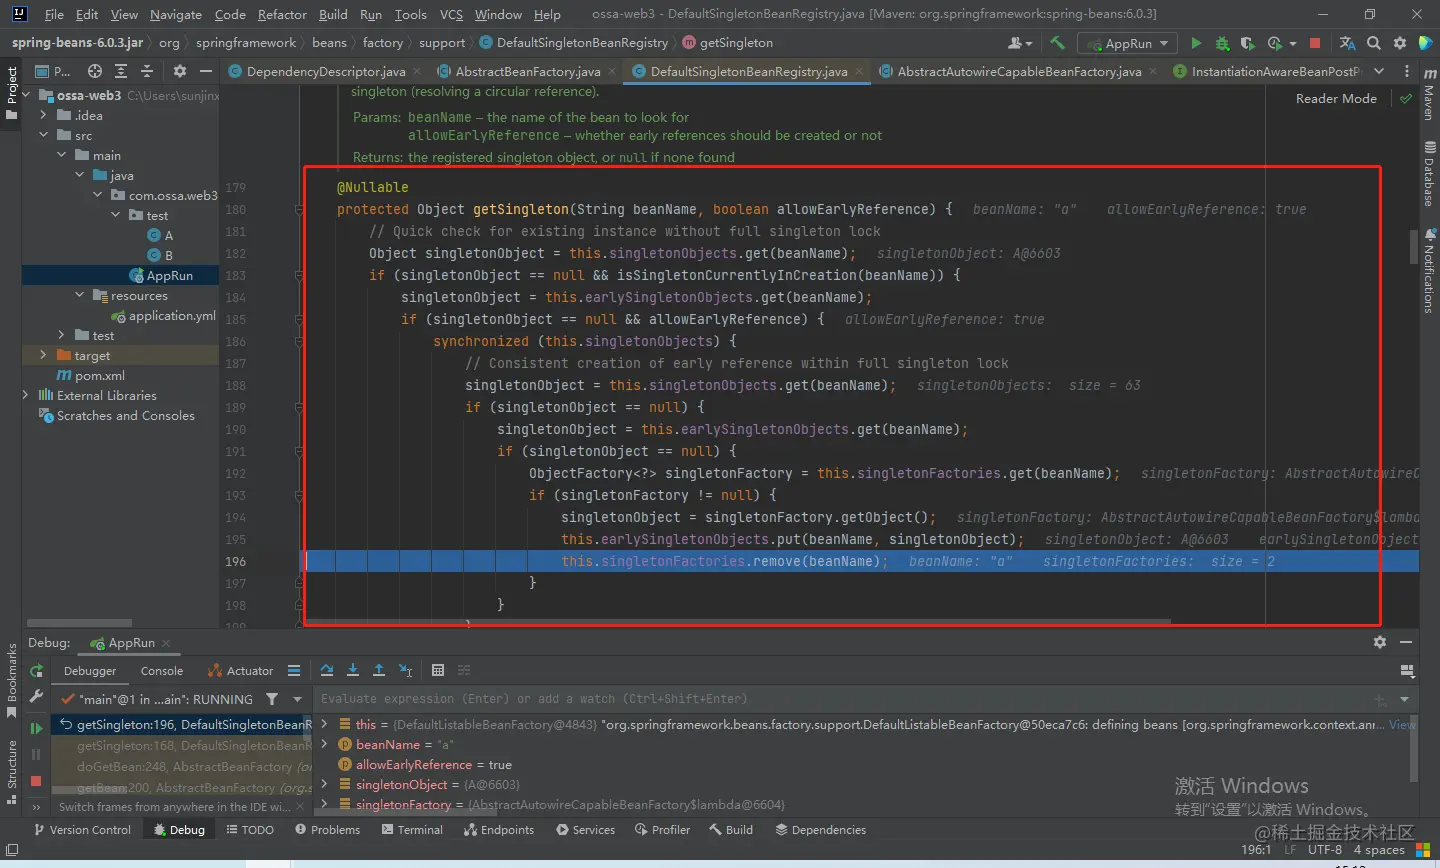Screen dimensions: 1440x868
Task: Toggle the Bookmarks side tool window
Action: click(x=11, y=680)
